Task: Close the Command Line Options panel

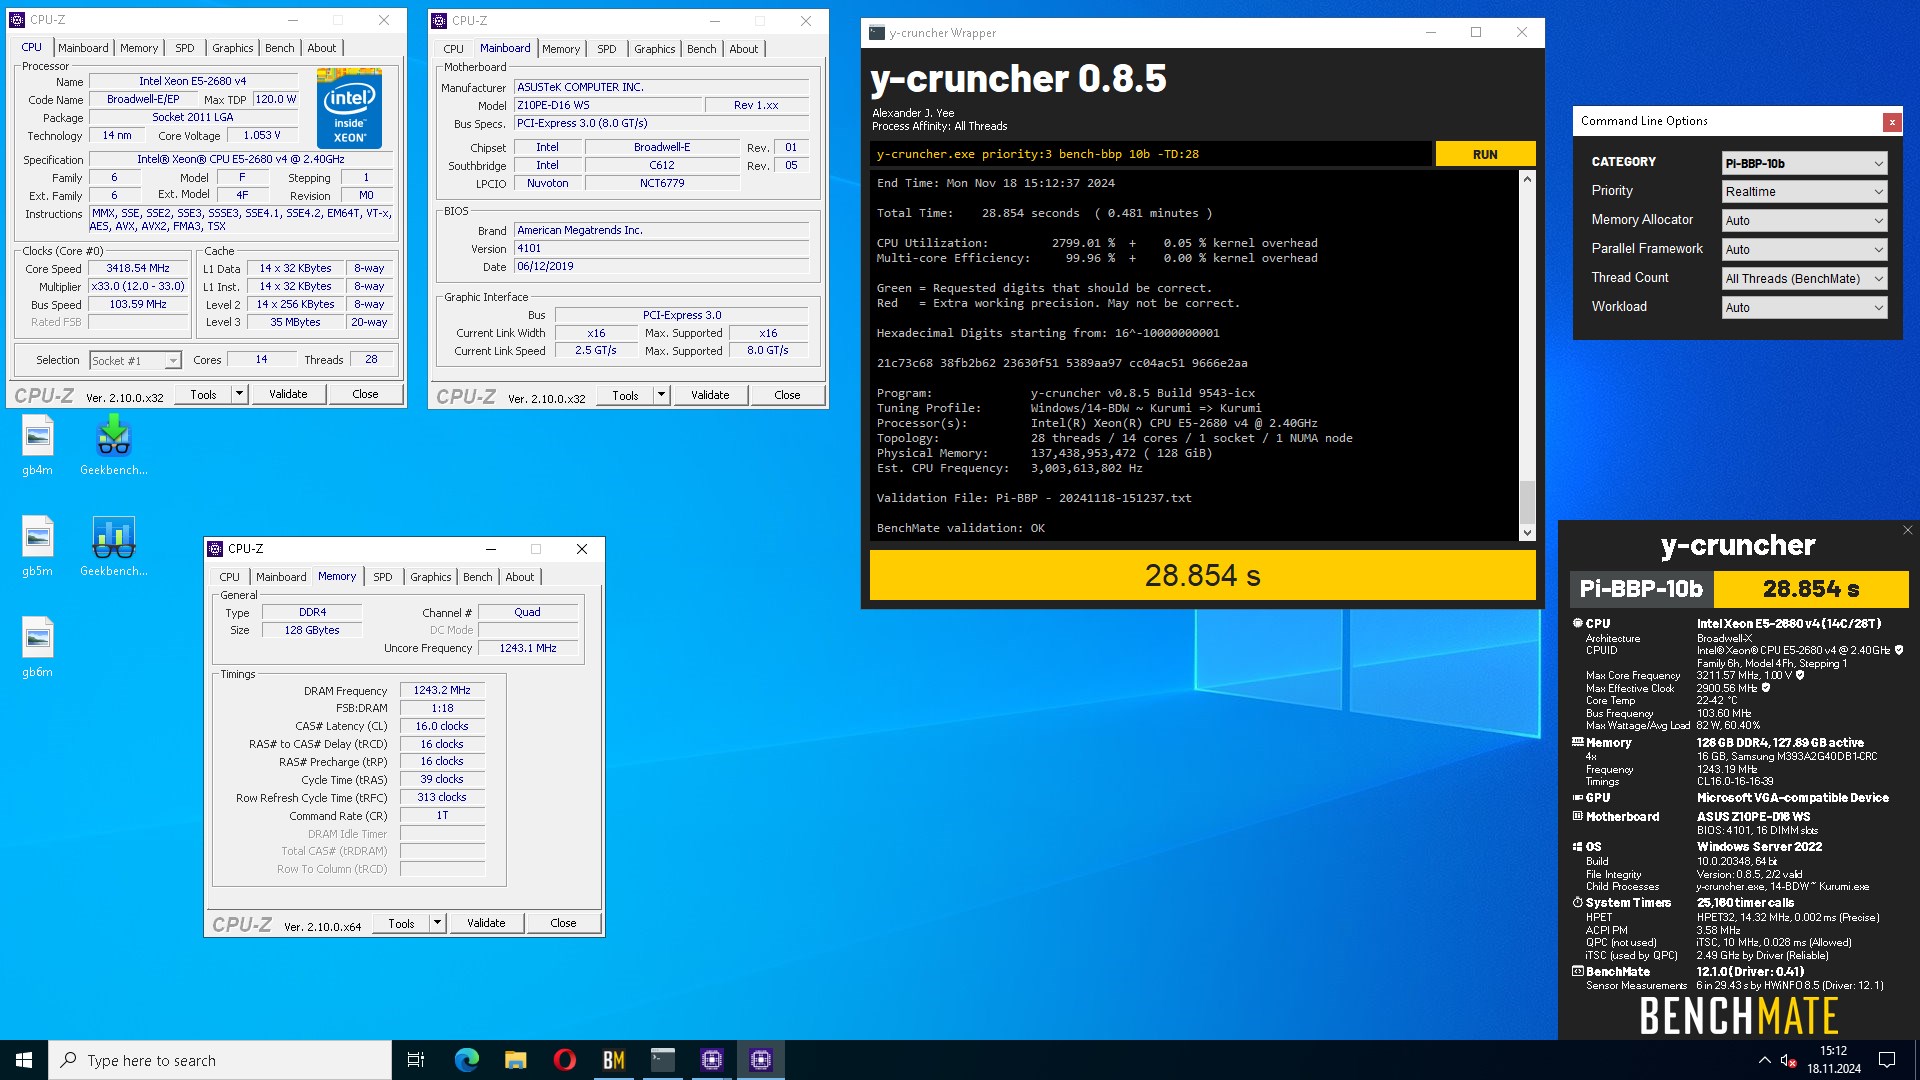Action: [1891, 122]
